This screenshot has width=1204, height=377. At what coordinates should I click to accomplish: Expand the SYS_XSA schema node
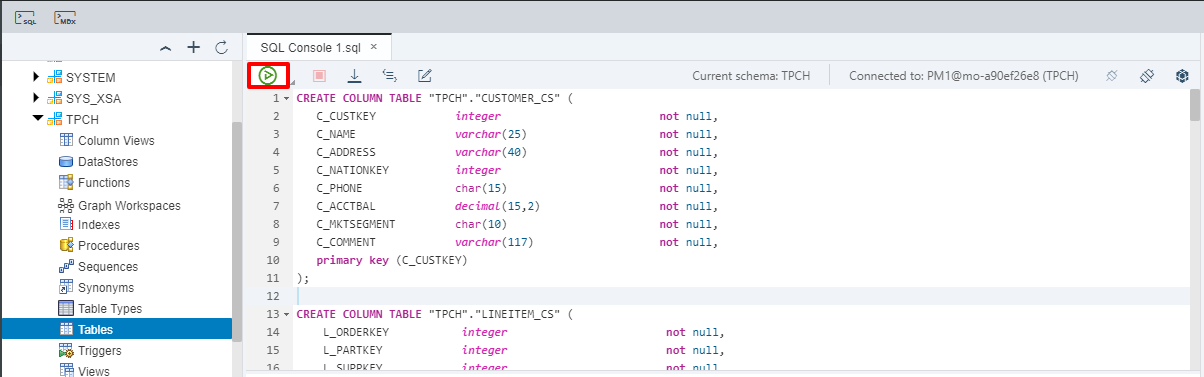click(x=37, y=98)
